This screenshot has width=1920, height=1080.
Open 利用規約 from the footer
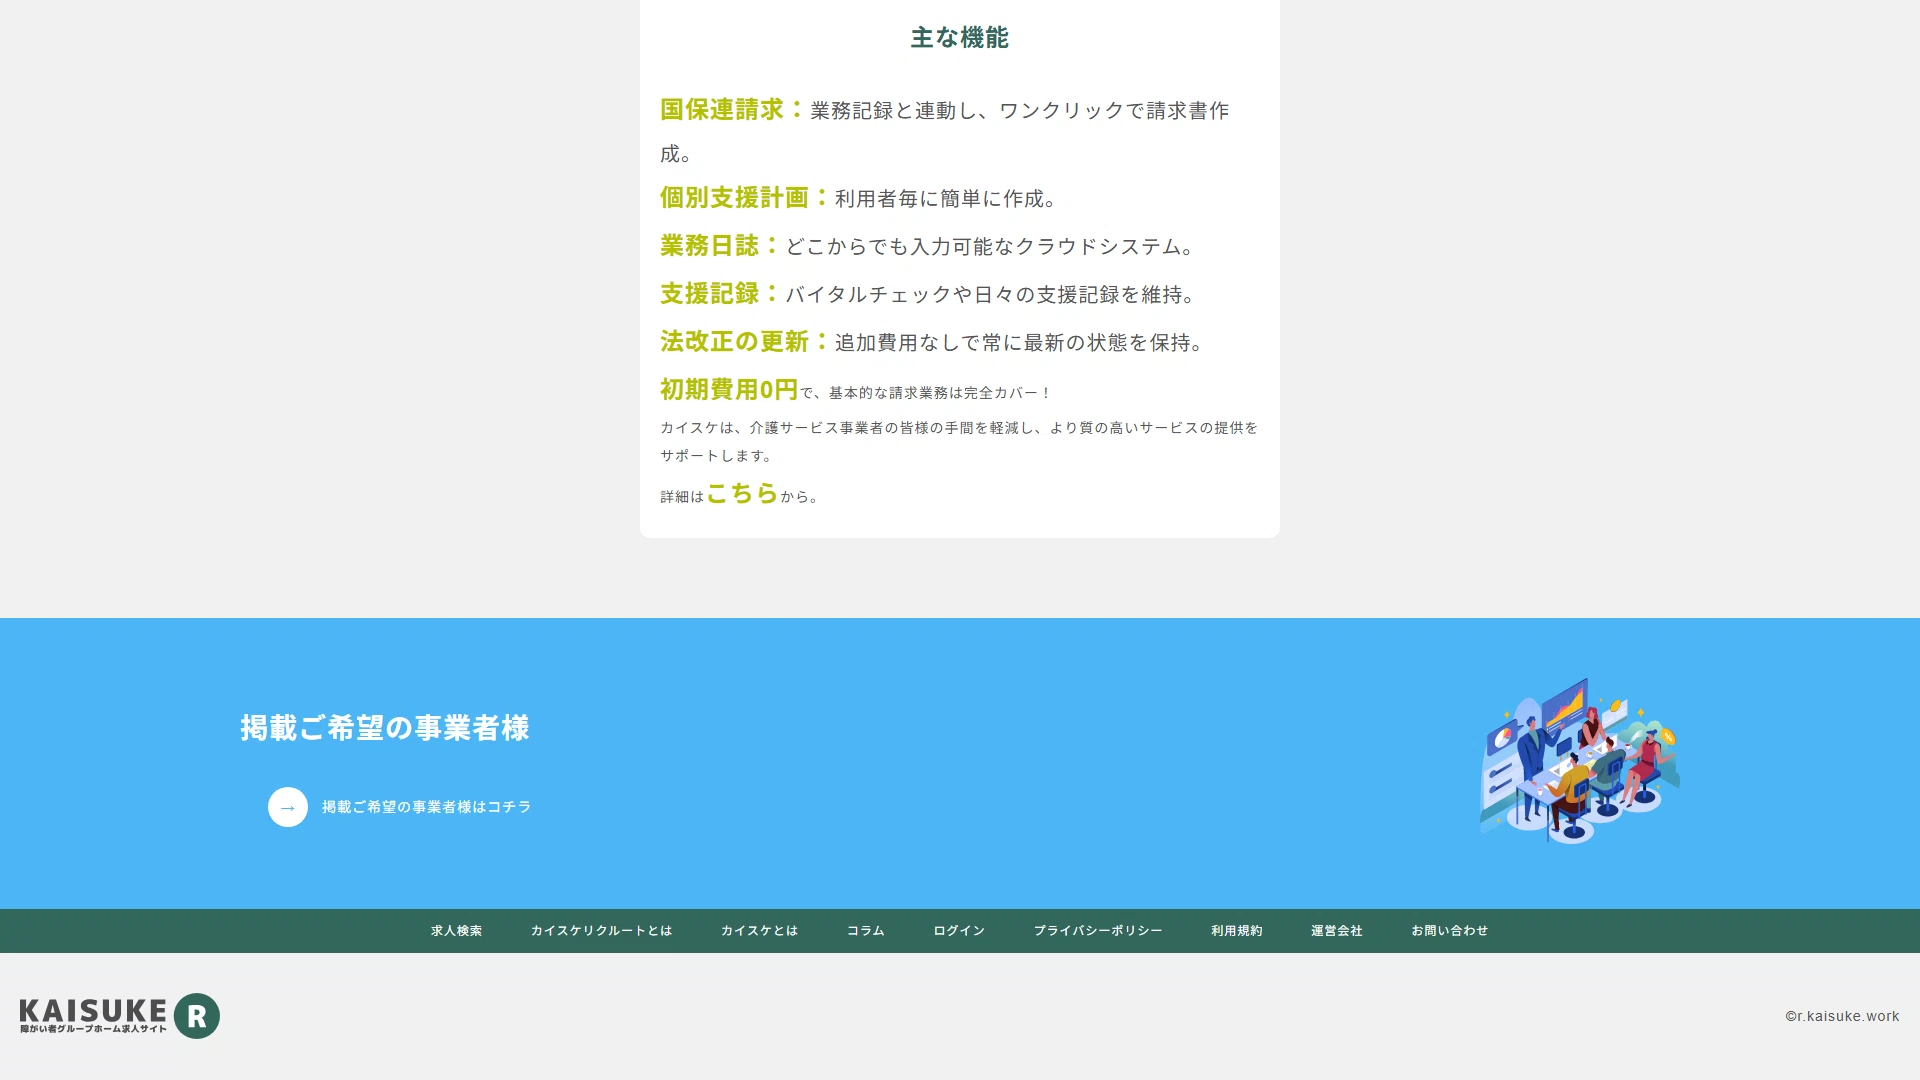pyautogui.click(x=1237, y=931)
